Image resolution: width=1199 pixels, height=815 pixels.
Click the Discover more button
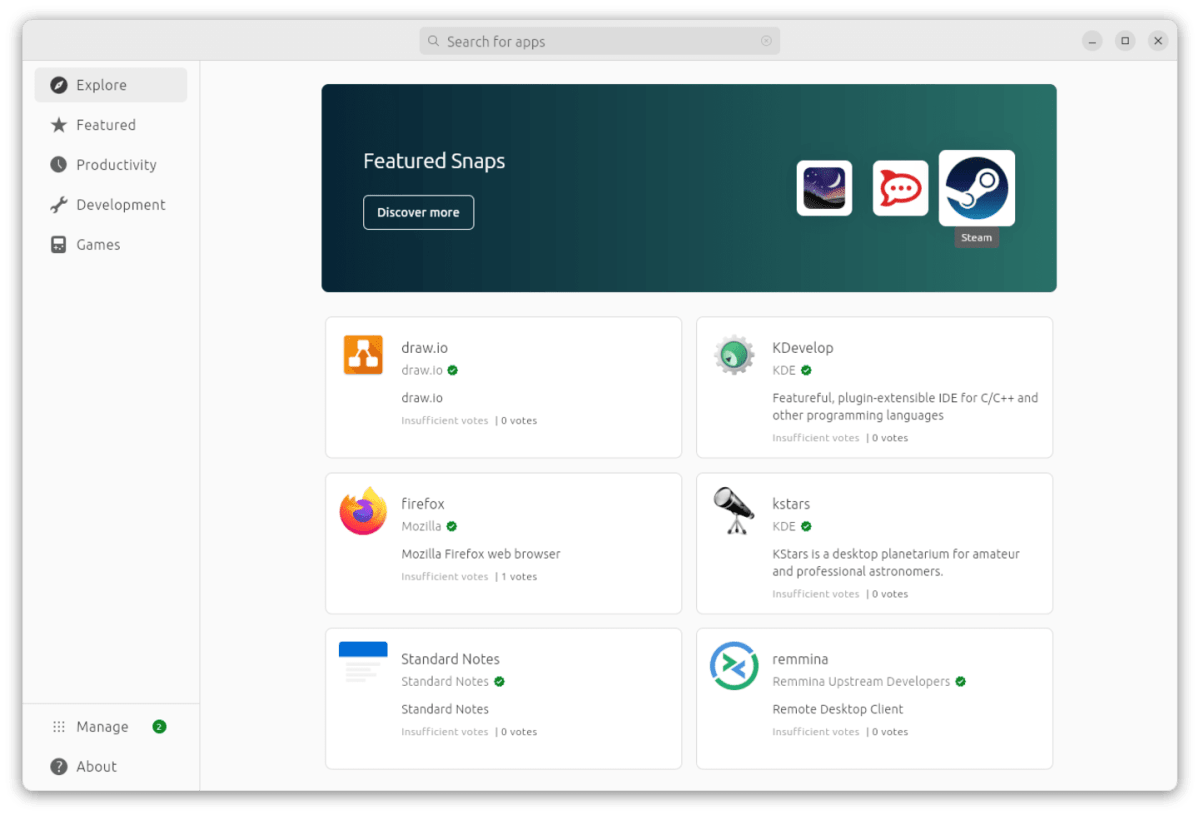click(x=418, y=212)
